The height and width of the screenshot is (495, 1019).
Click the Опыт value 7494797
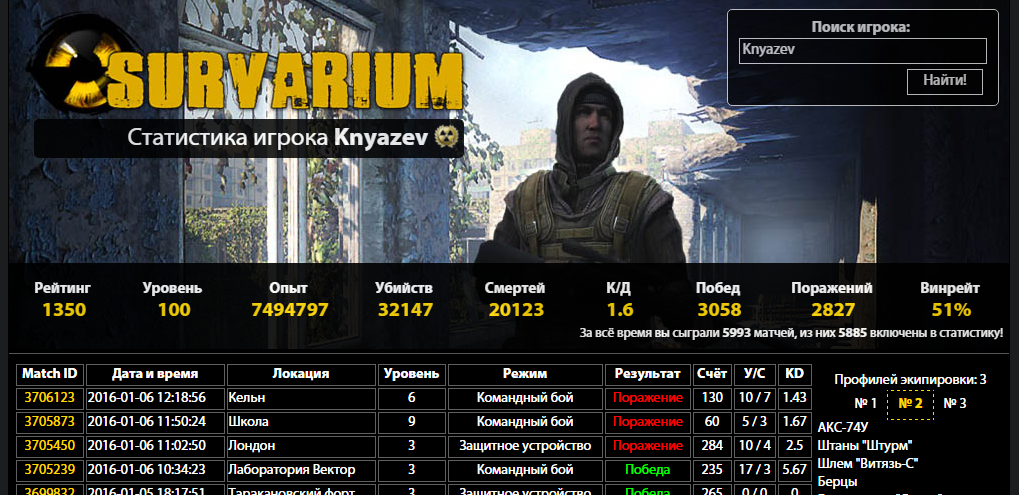(x=290, y=310)
